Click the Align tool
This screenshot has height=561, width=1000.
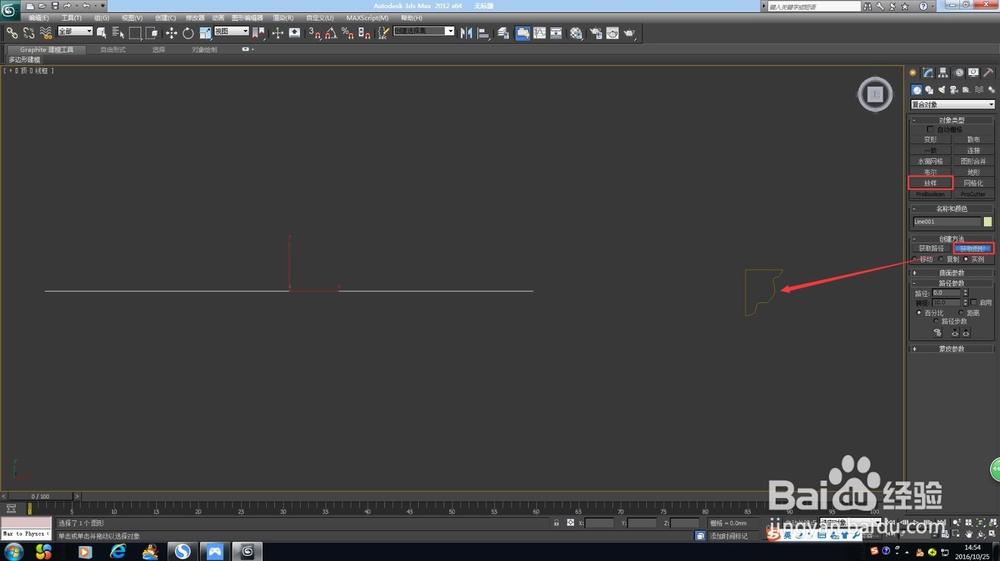coord(483,33)
